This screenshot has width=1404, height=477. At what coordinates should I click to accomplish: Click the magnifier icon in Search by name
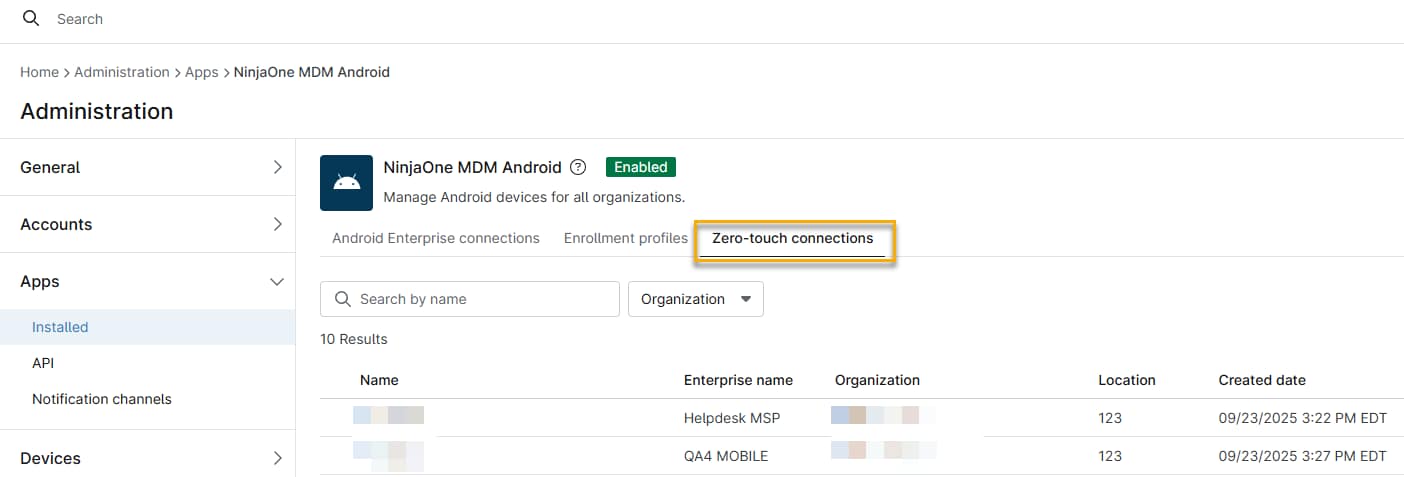pyautogui.click(x=343, y=299)
